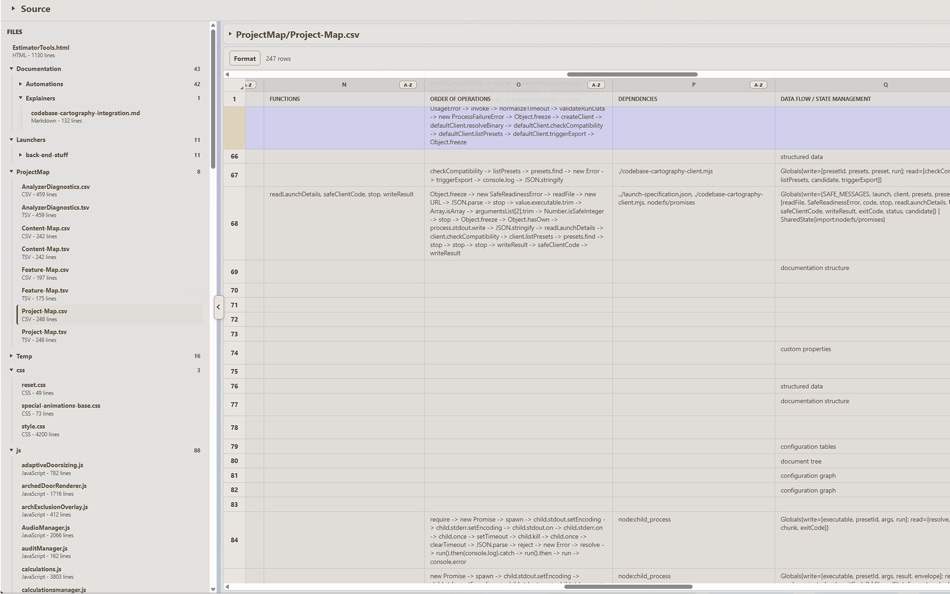Click the file sidebar vertical scrollbar thumb

pyautogui.click(x=213, y=99)
